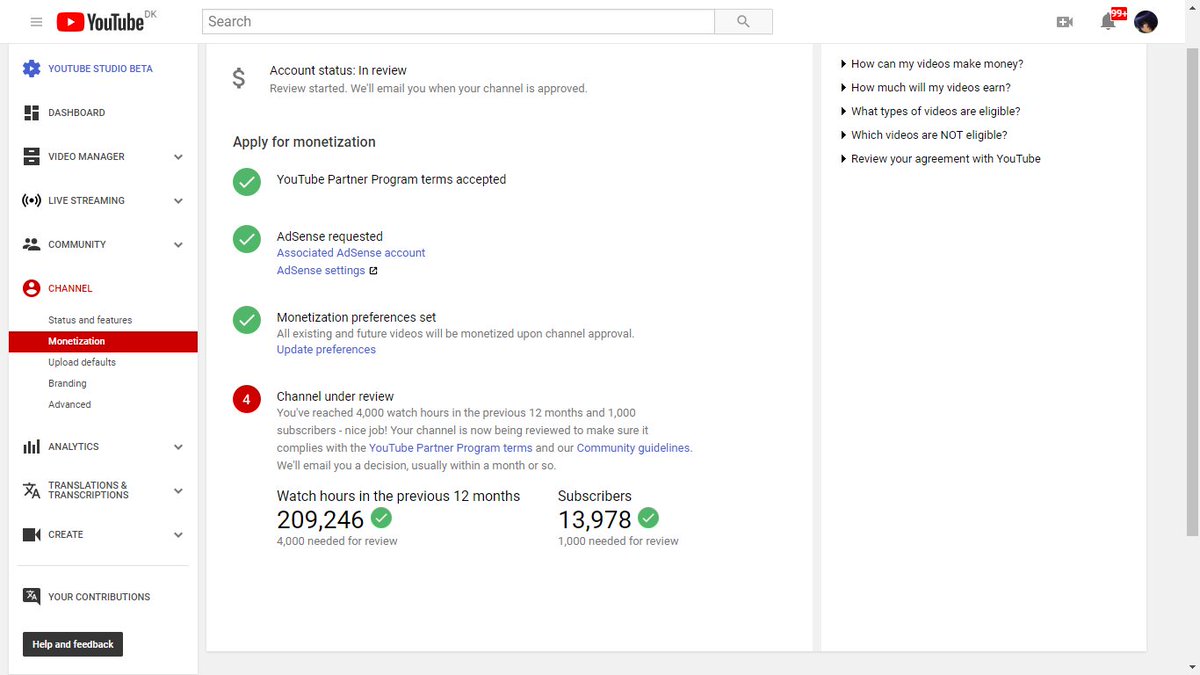
Task: Click the Community people icon
Action: 31,244
